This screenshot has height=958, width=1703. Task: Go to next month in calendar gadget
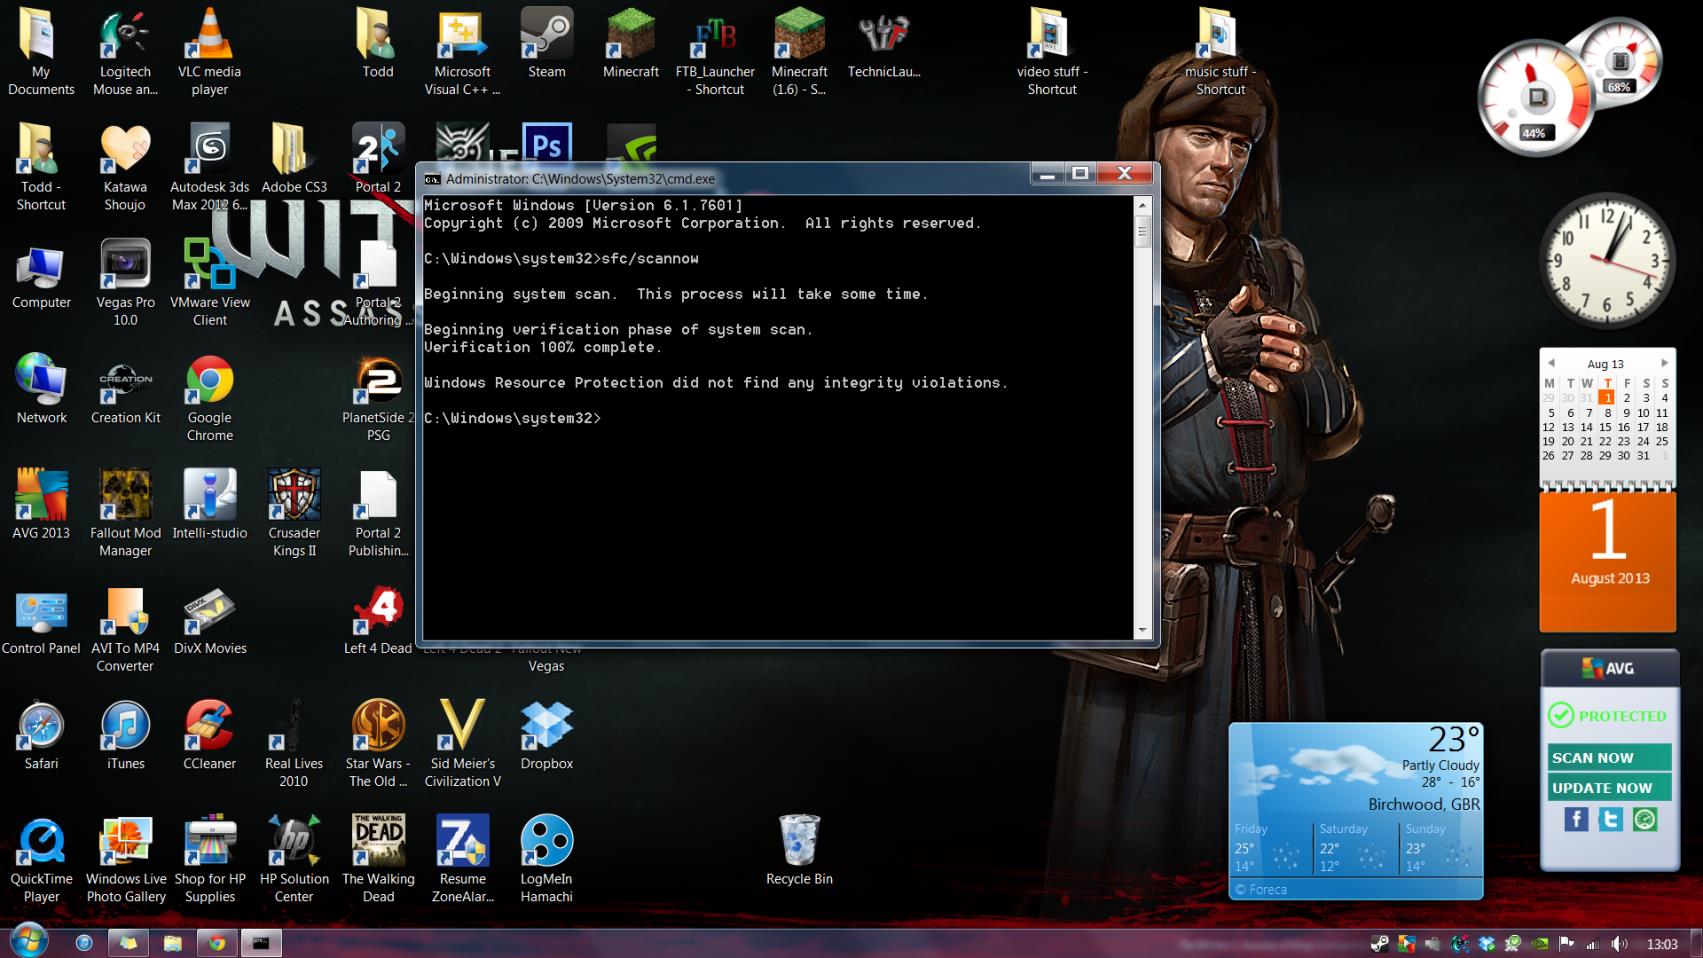tap(1664, 363)
